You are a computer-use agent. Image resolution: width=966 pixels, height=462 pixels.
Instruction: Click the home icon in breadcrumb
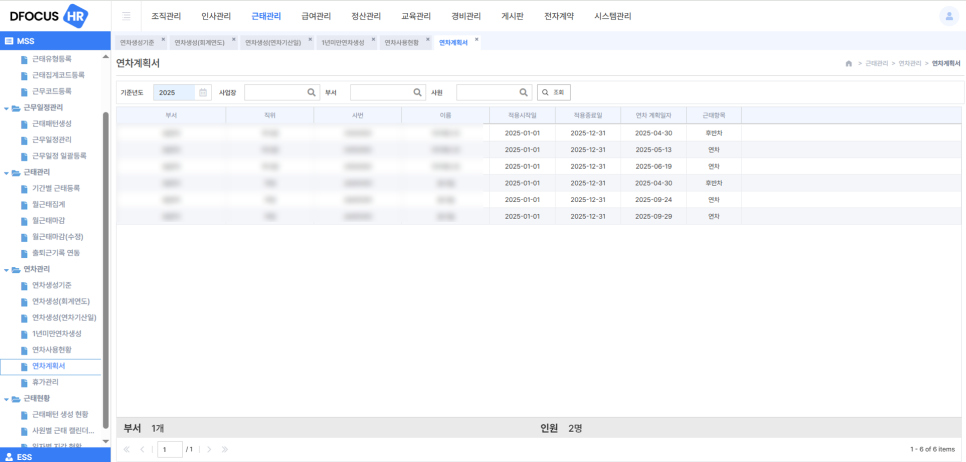(x=848, y=63)
